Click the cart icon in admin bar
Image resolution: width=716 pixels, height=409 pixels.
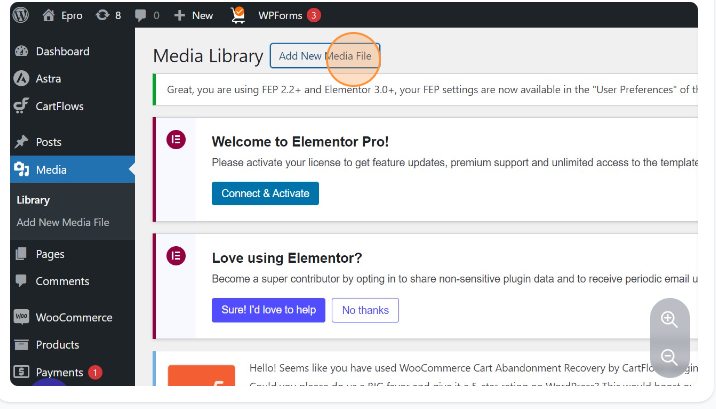237,15
